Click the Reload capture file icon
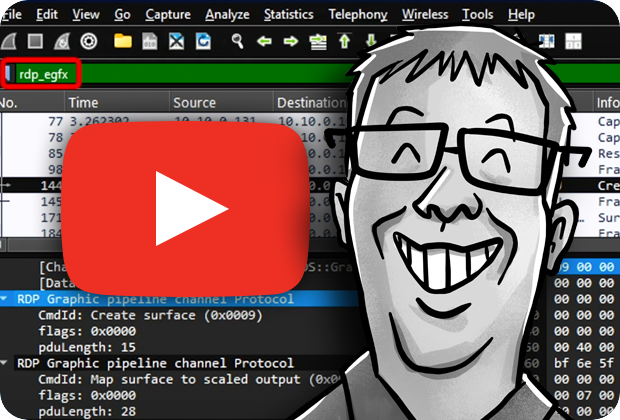This screenshot has height=420, width=620. (203, 41)
